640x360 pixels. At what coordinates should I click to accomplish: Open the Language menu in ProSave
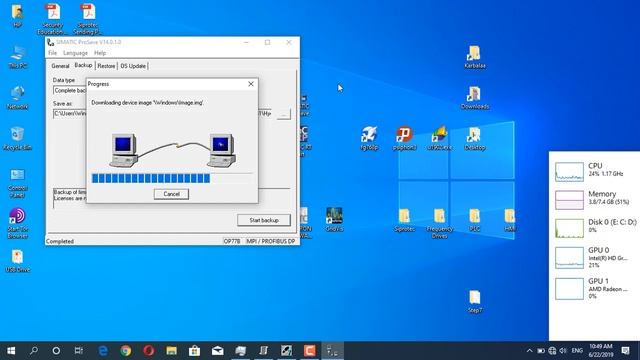[x=76, y=53]
